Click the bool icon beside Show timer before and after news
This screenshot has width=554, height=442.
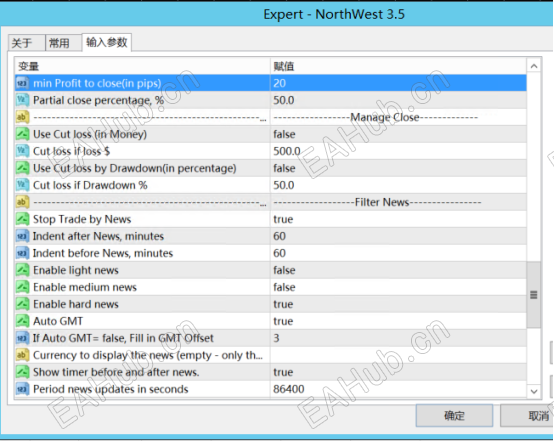(22, 372)
